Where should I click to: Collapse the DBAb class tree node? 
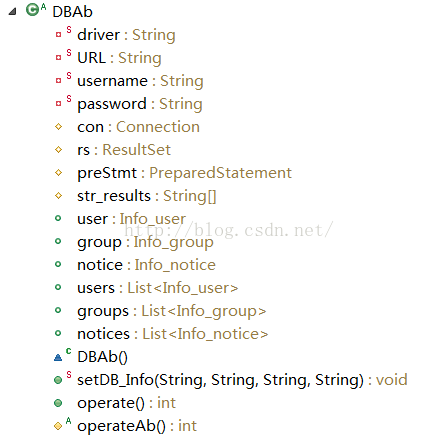pyautogui.click(x=13, y=12)
